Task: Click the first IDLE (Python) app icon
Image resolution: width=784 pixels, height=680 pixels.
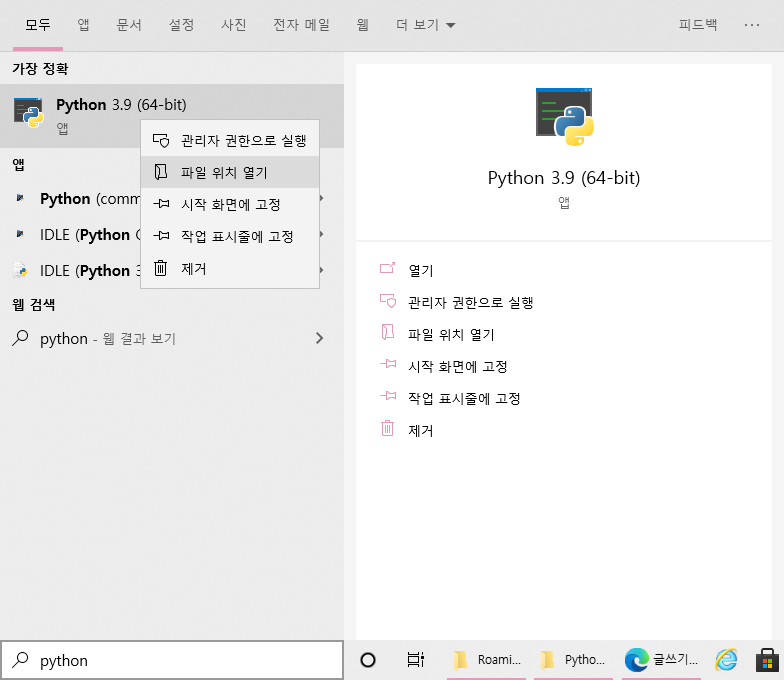Action: coord(20,234)
